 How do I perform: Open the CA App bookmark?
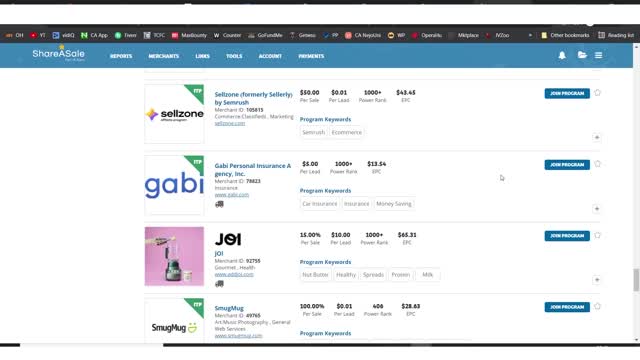pos(95,36)
